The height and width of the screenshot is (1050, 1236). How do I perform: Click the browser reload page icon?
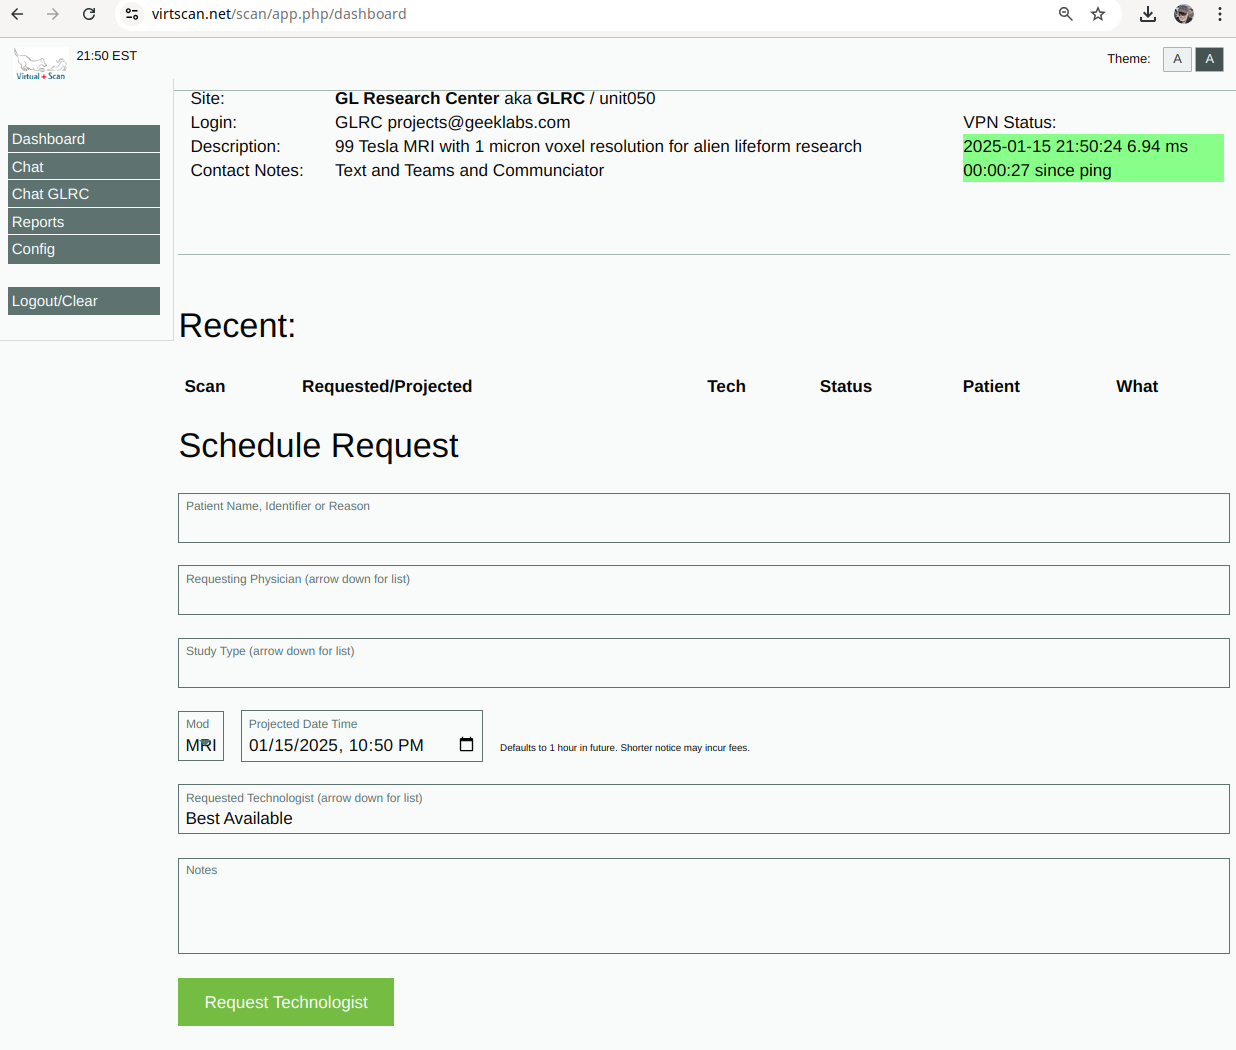click(89, 14)
